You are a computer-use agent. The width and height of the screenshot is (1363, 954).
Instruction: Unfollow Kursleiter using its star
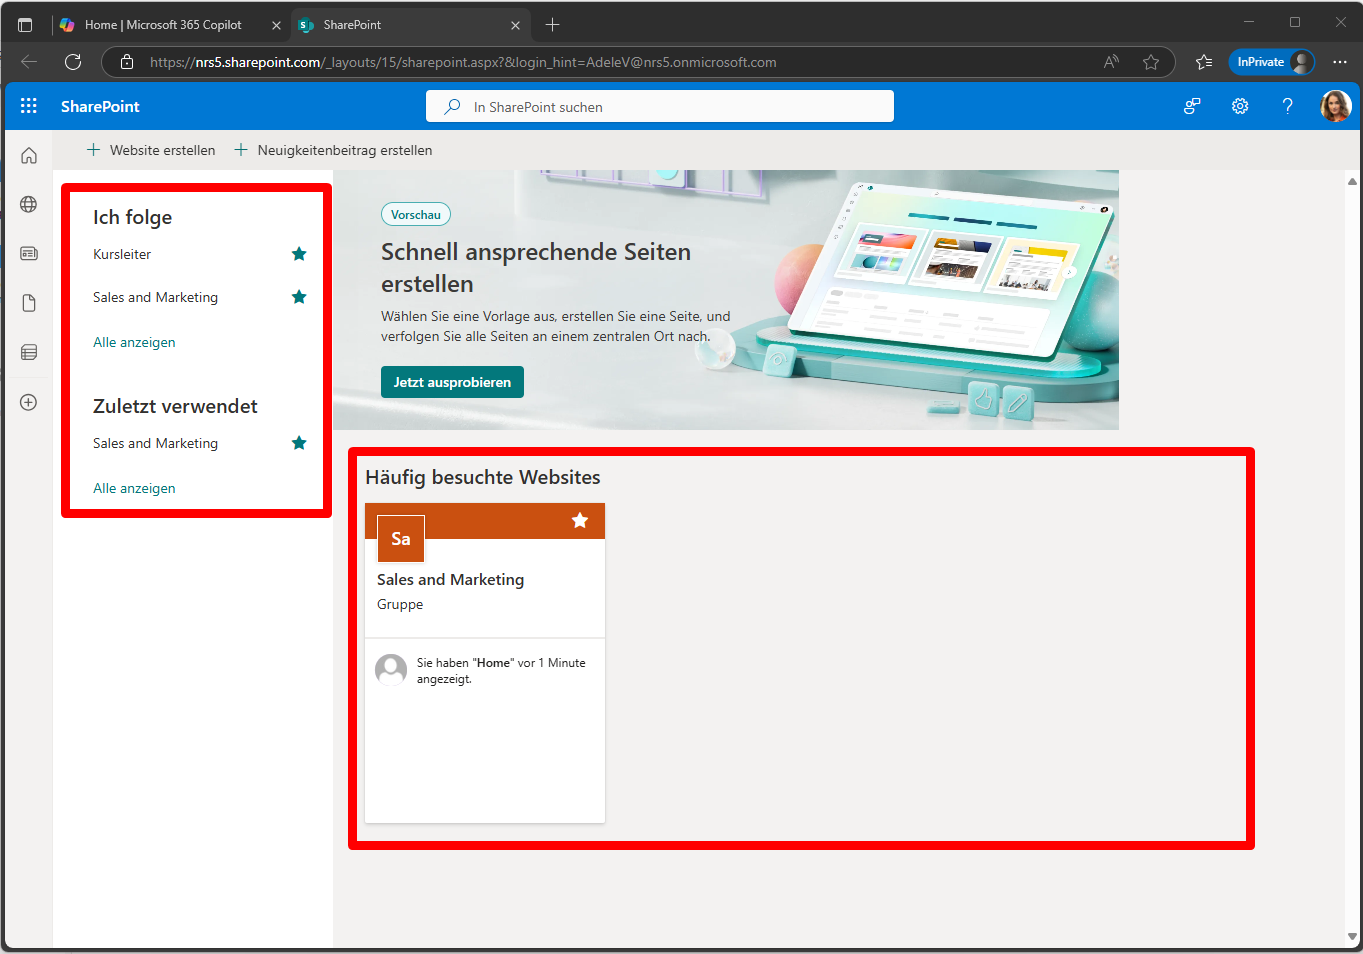coord(299,254)
